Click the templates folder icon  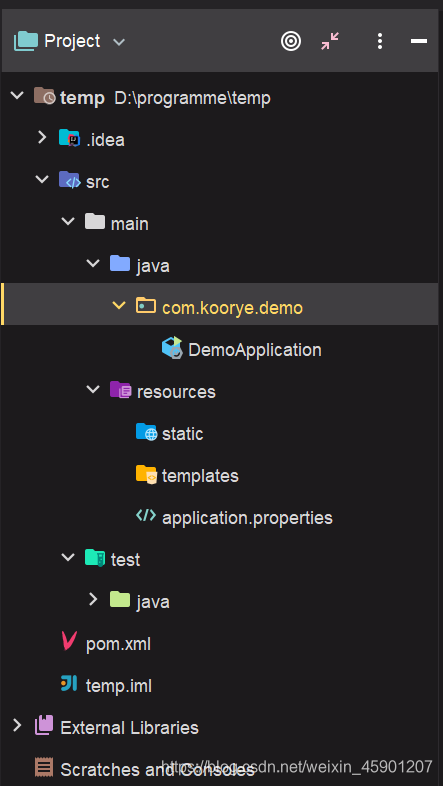(146, 474)
